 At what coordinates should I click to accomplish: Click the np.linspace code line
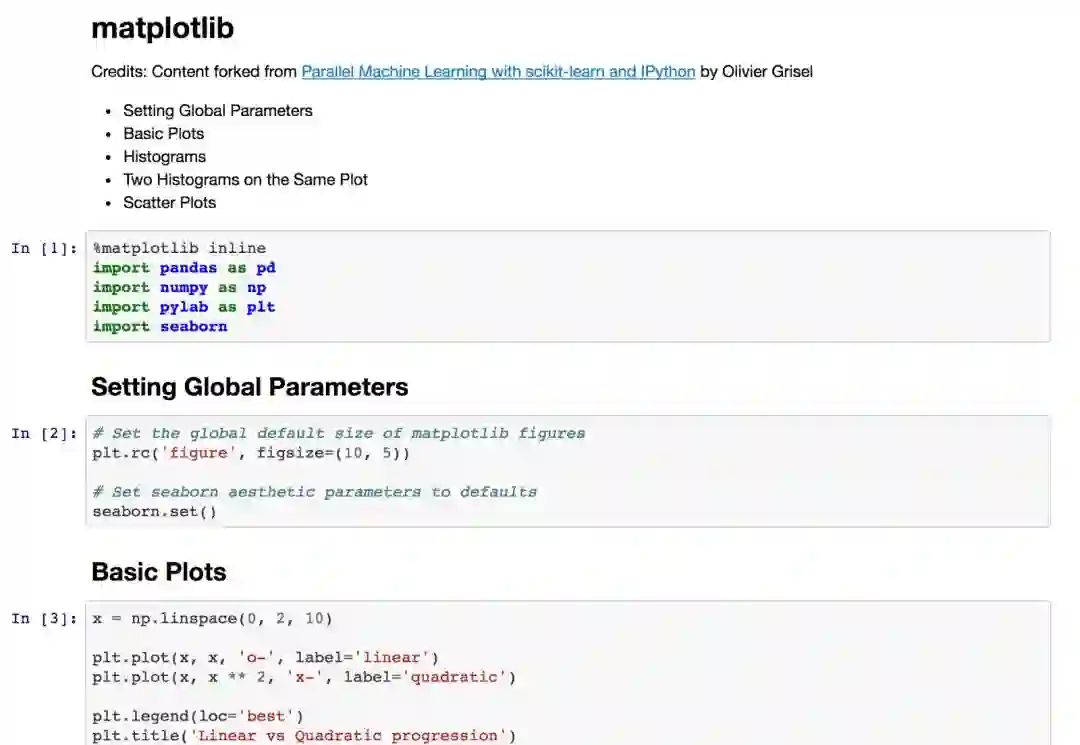212,618
